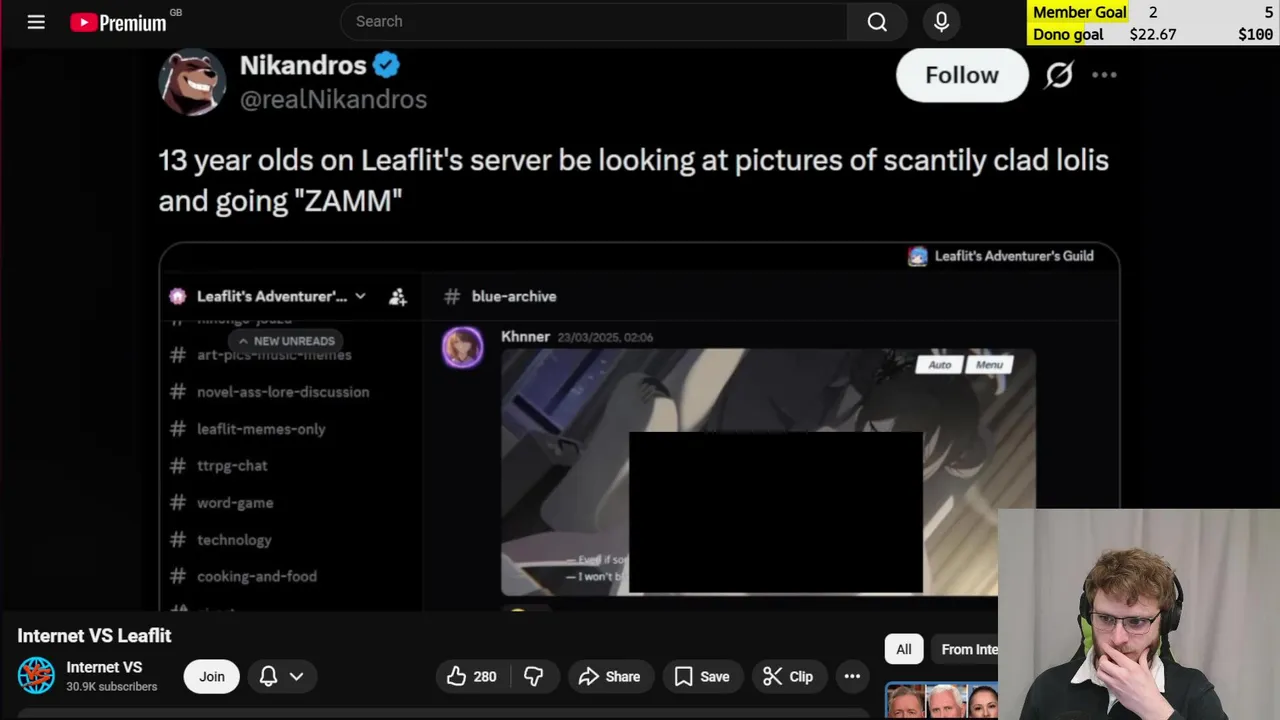1280x720 pixels.
Task: Click the hash icon beside blue-archive
Action: tap(452, 296)
